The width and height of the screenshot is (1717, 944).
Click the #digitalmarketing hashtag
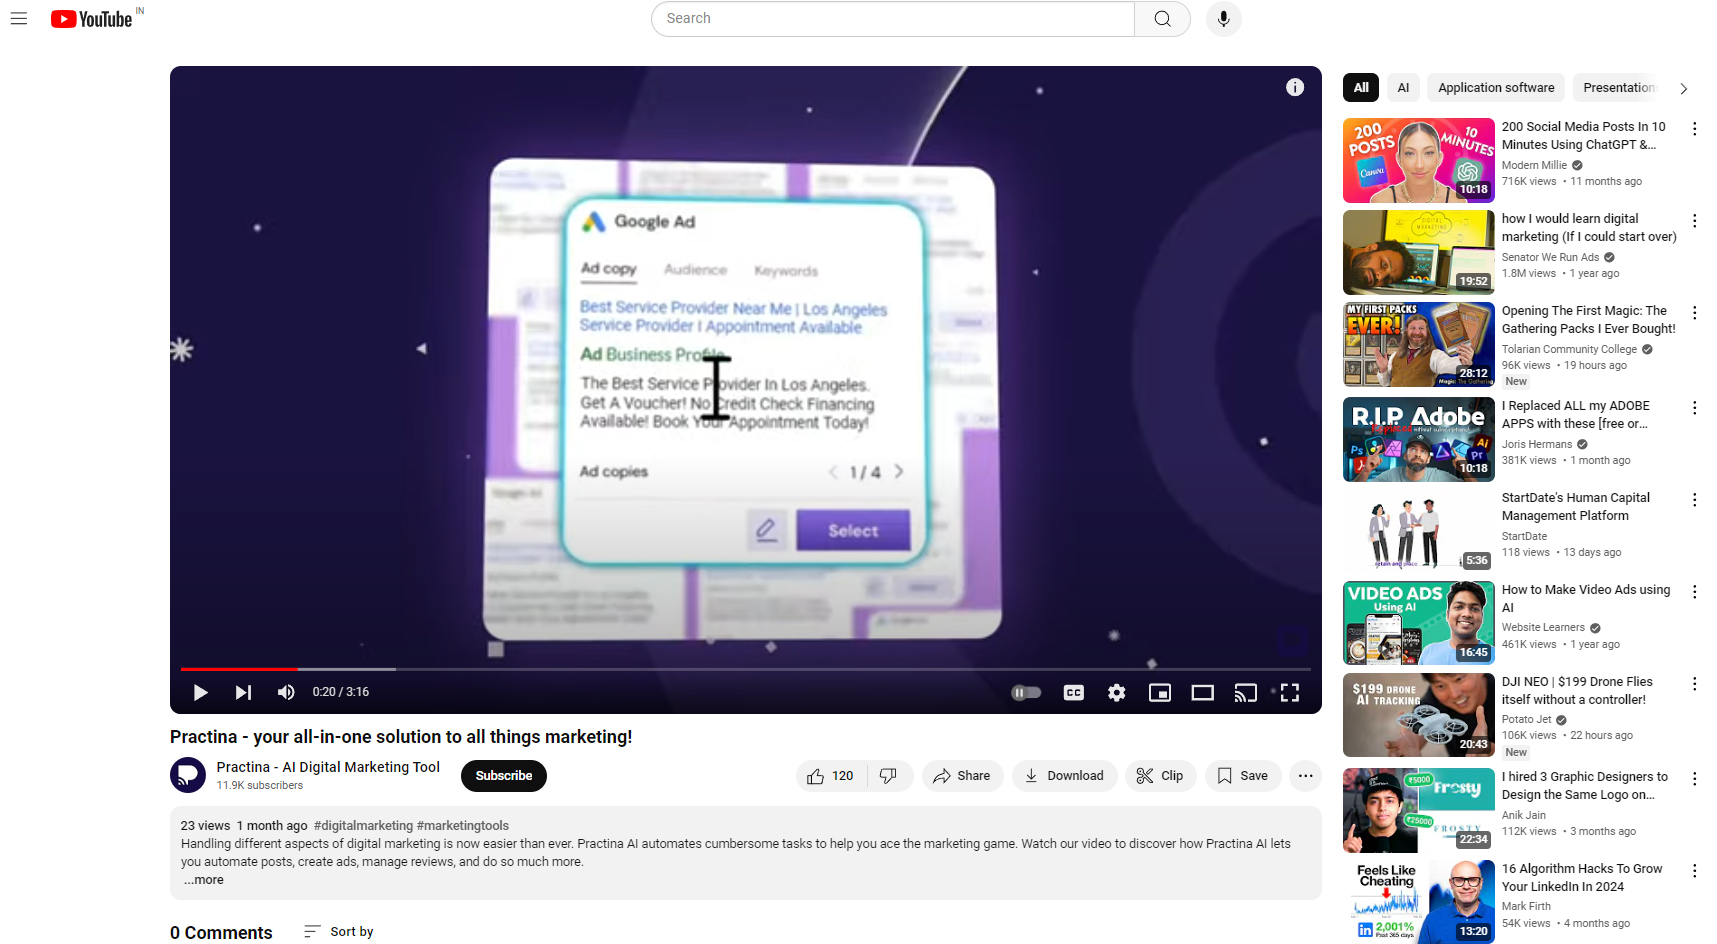pos(363,826)
